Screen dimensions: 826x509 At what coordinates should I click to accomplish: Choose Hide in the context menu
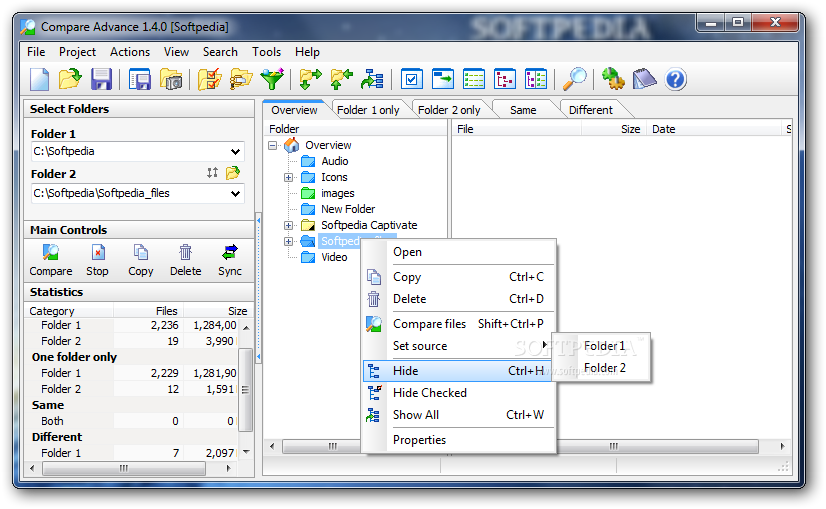(457, 371)
